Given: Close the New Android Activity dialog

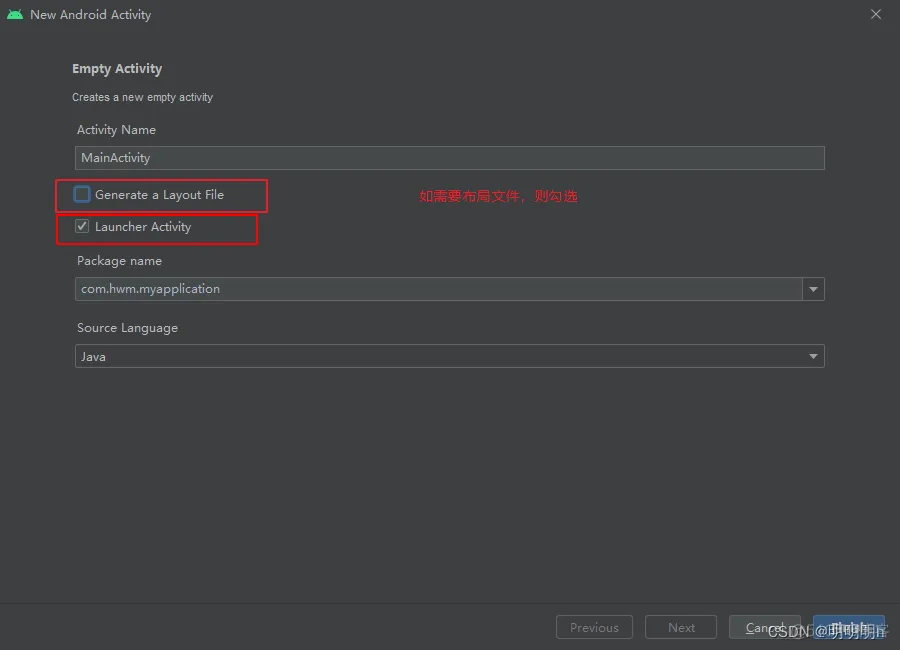Looking at the screenshot, I should tap(875, 14).
